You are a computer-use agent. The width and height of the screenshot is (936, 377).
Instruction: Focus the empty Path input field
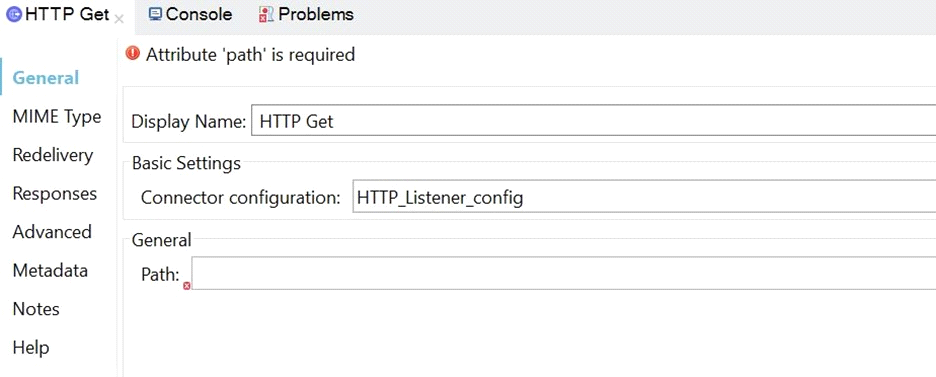(x=564, y=273)
